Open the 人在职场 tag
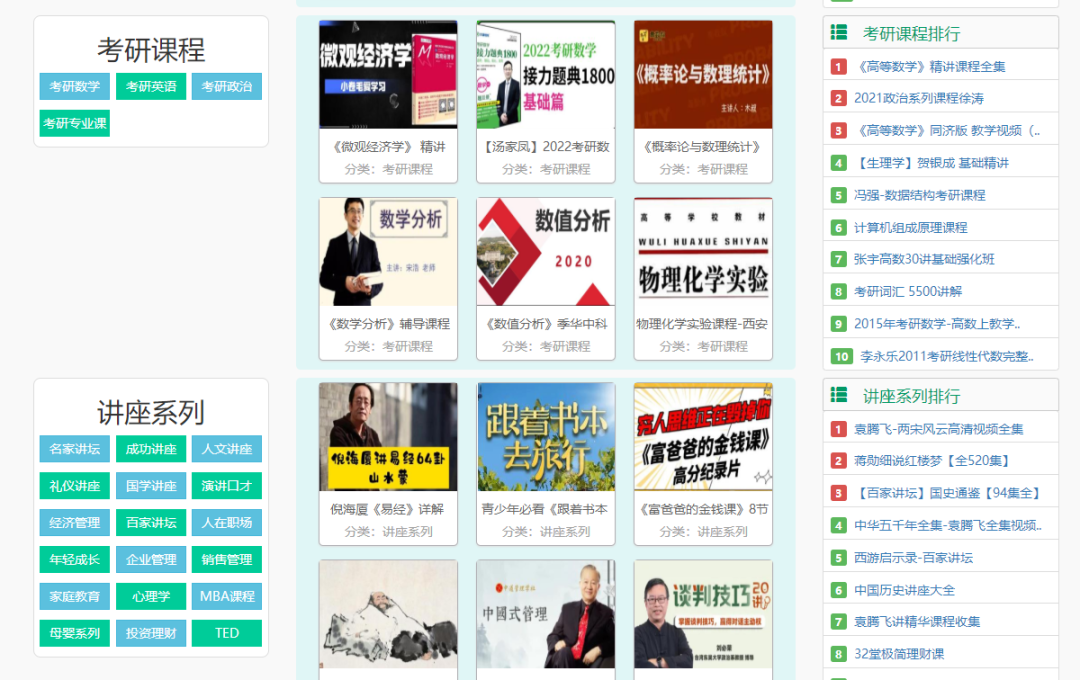The image size is (1080, 680). [227, 523]
